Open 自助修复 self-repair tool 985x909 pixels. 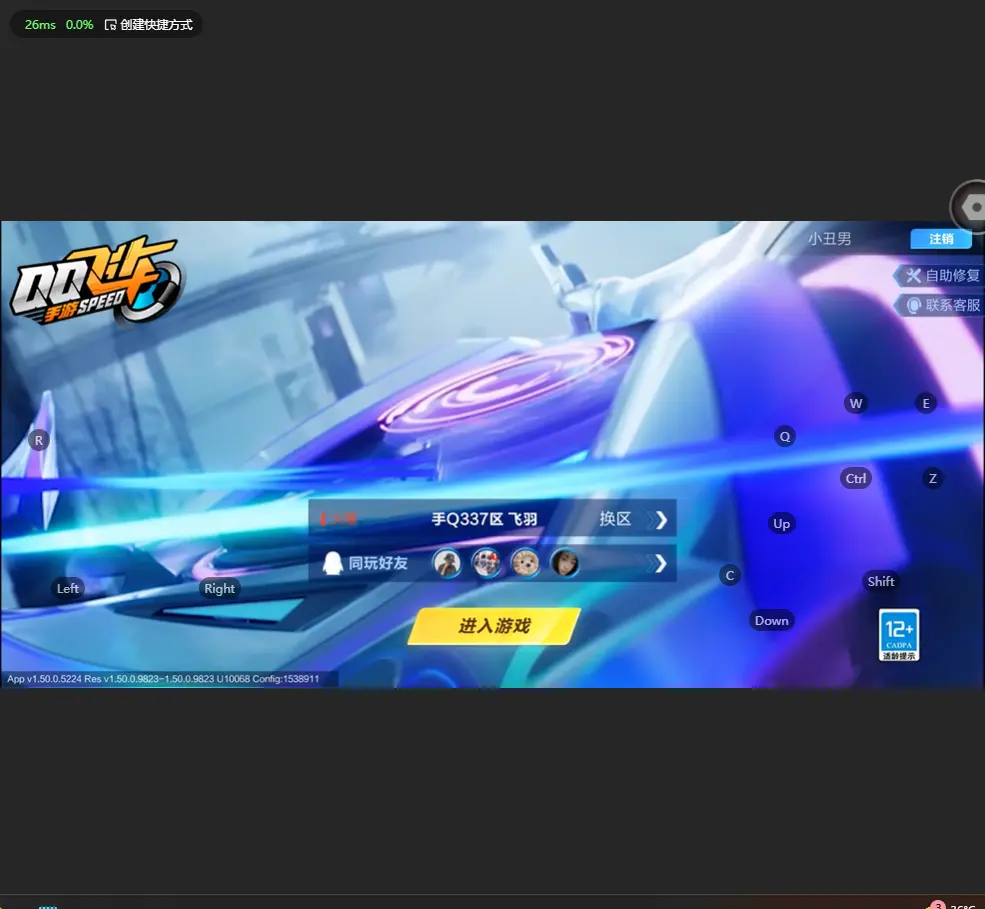point(939,275)
